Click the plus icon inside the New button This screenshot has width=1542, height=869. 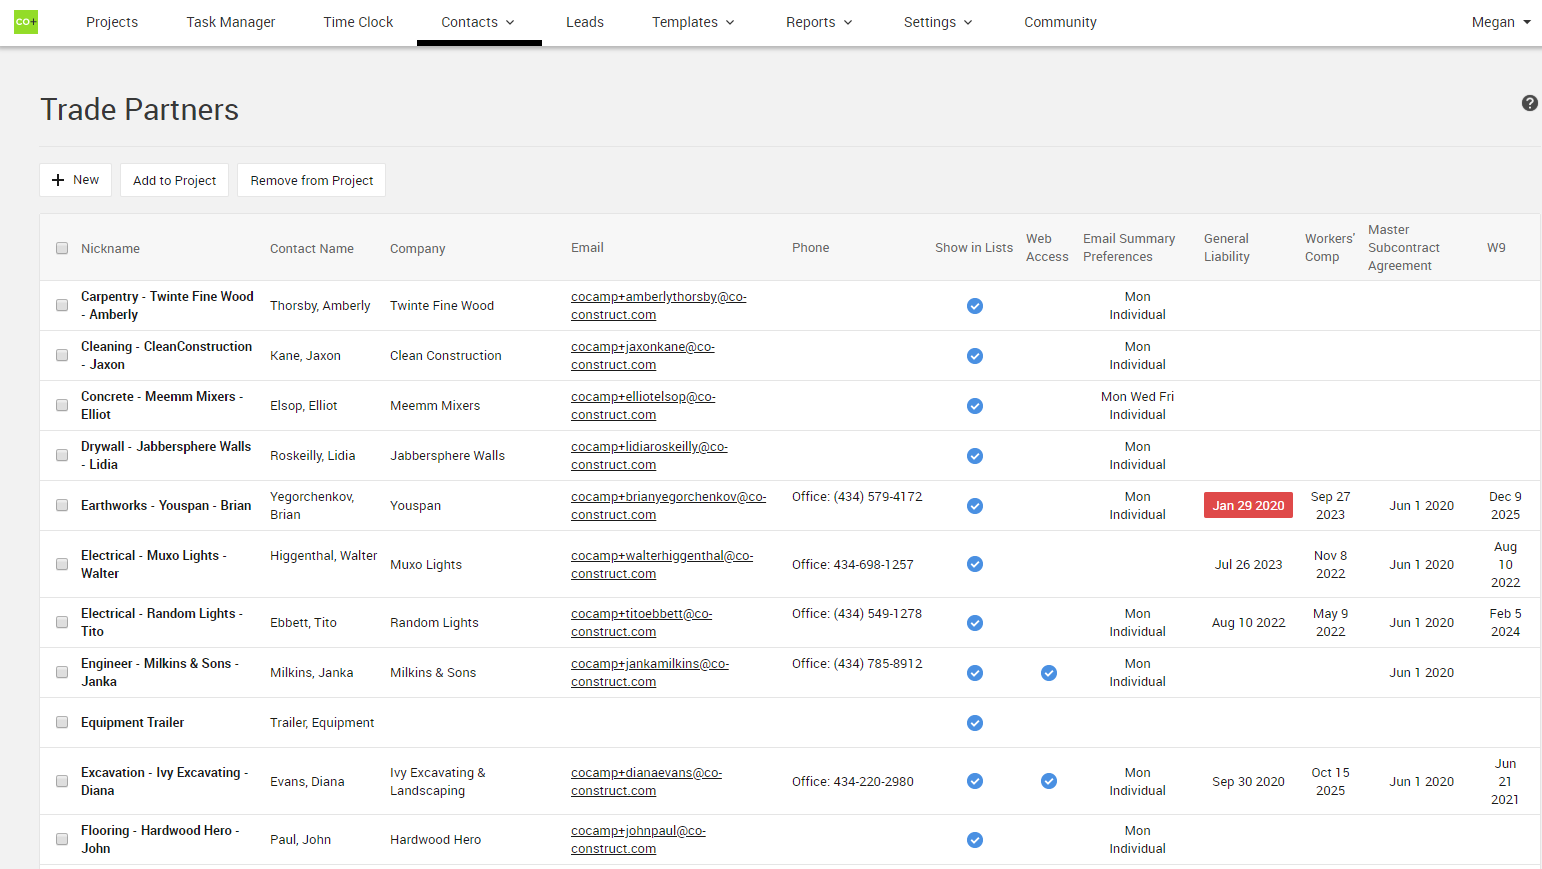[56, 180]
